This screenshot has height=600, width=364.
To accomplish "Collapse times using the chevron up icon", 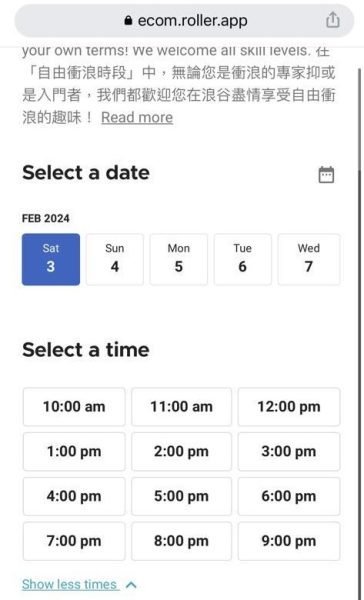I will (131, 585).
